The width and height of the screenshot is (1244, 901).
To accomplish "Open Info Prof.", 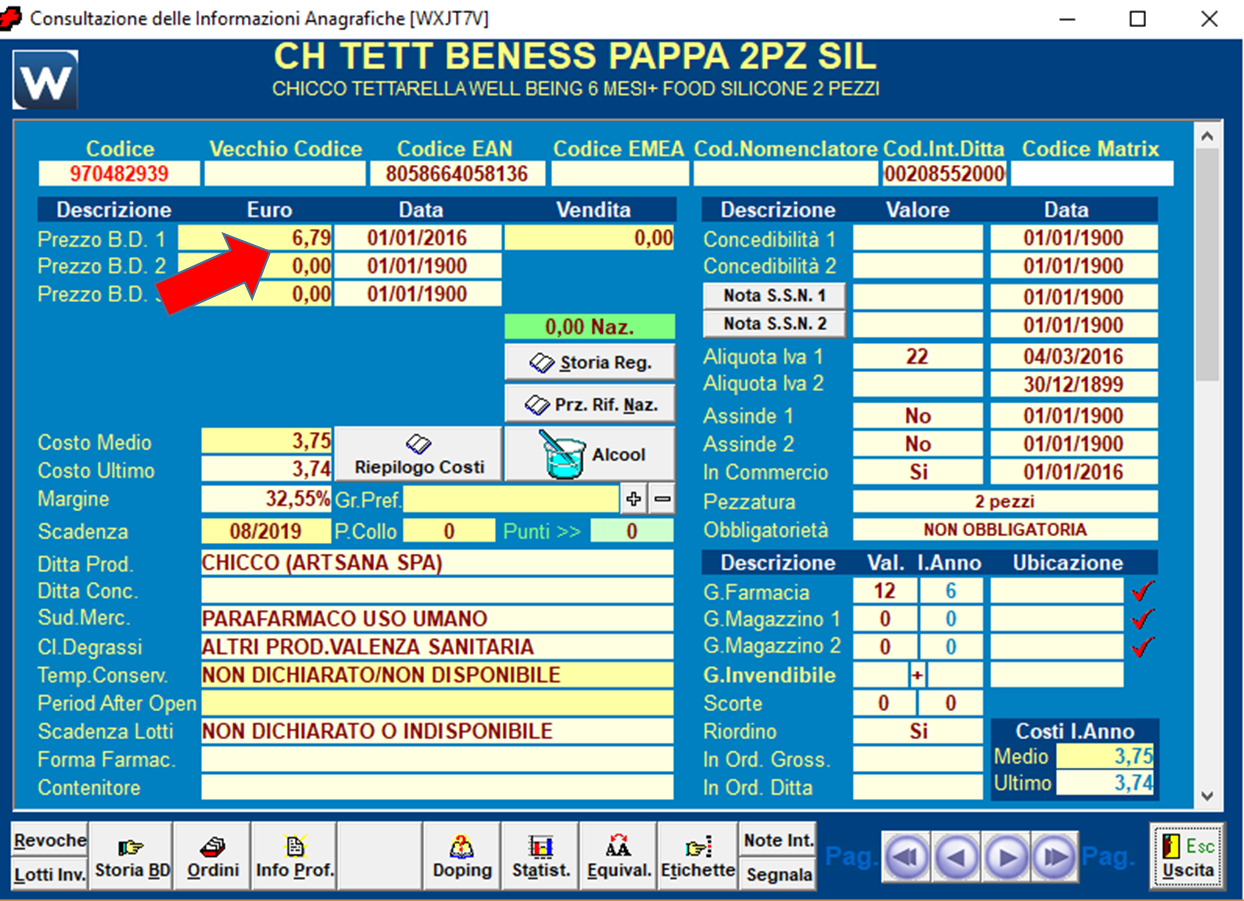I will tap(294, 857).
